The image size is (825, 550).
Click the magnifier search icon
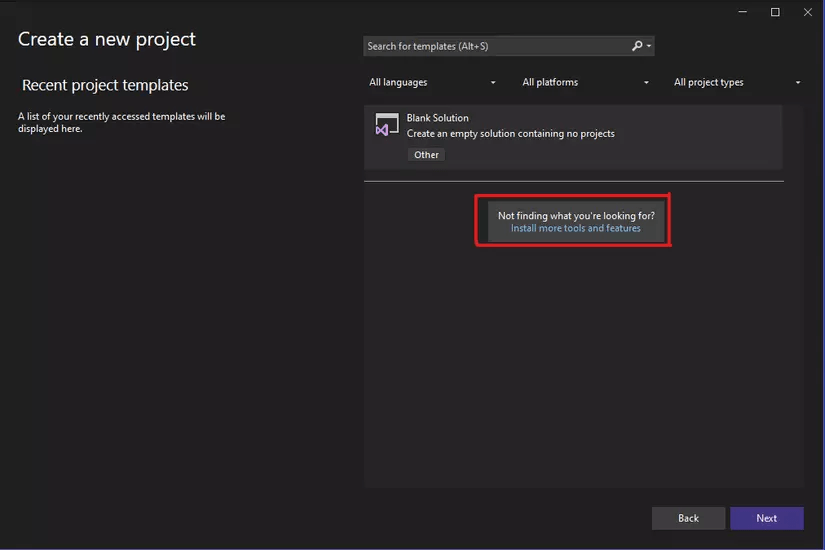coord(637,46)
